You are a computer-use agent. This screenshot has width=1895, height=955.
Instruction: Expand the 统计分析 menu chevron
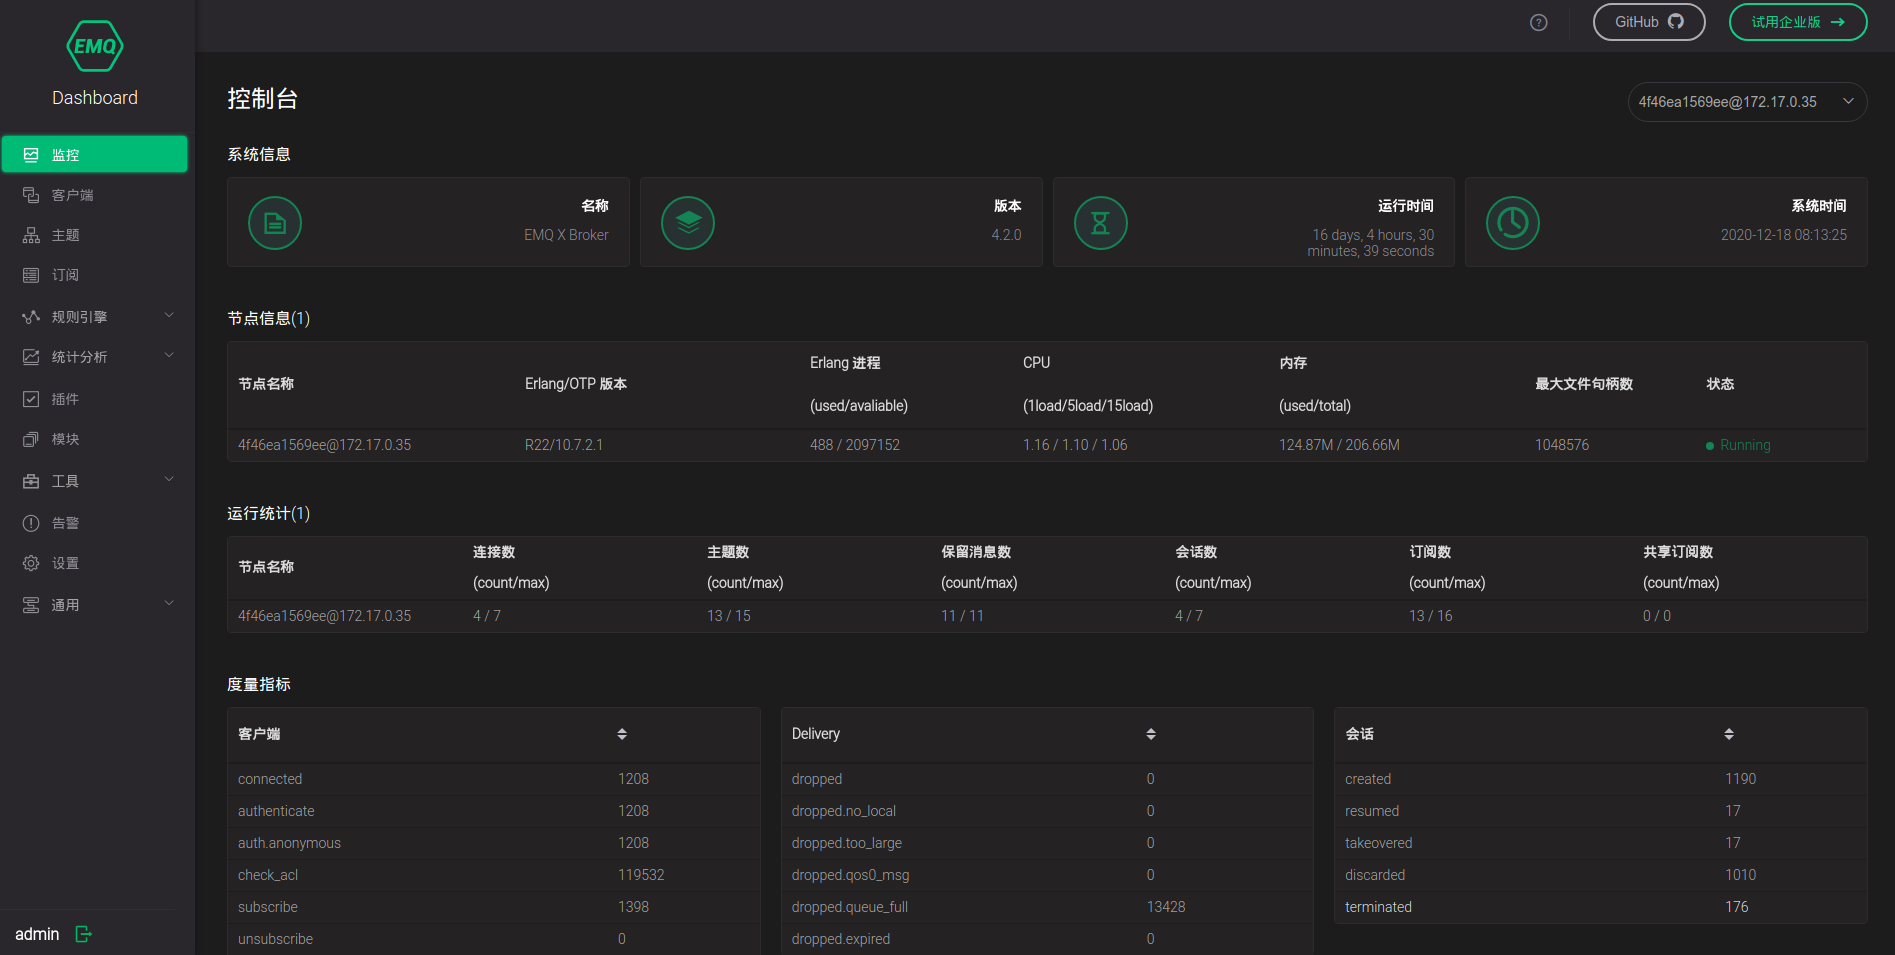pos(169,356)
